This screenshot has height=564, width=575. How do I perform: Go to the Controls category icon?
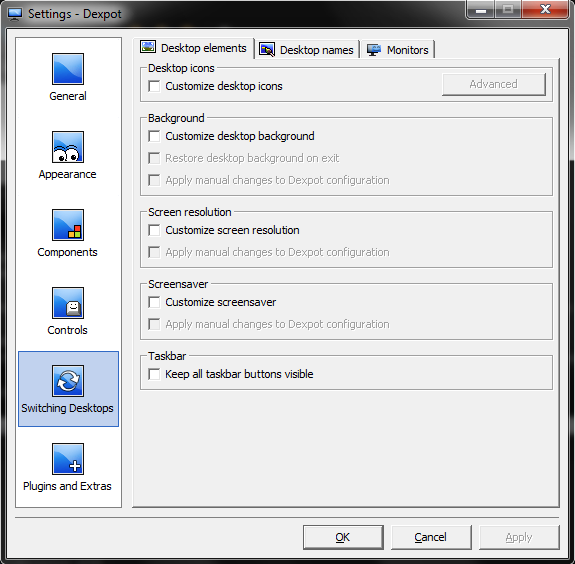(x=68, y=303)
